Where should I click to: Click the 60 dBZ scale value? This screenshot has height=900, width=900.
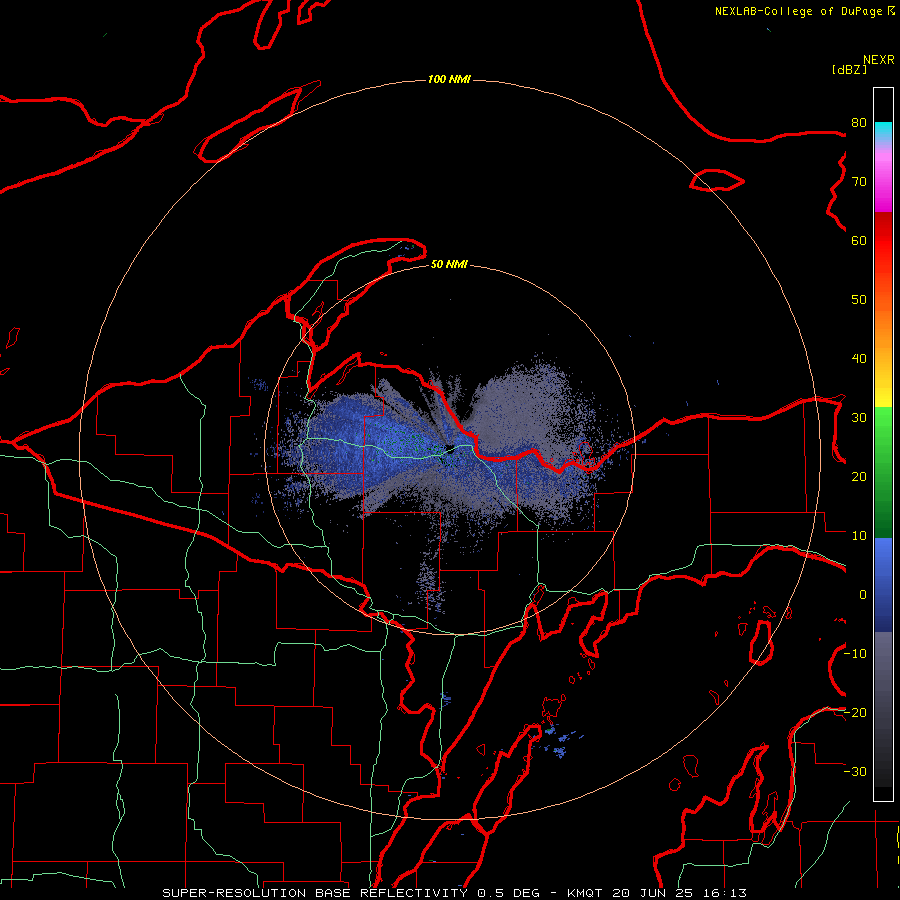click(x=859, y=240)
